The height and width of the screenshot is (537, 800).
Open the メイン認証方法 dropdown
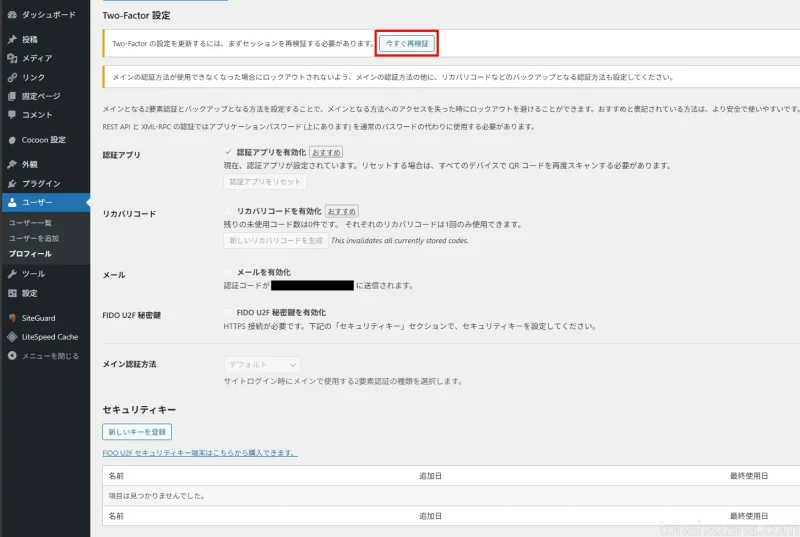click(261, 365)
